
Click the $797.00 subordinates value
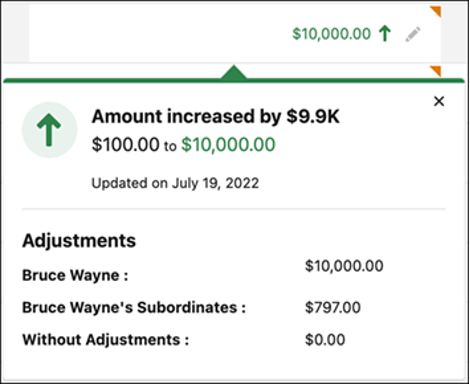pyautogui.click(x=333, y=308)
